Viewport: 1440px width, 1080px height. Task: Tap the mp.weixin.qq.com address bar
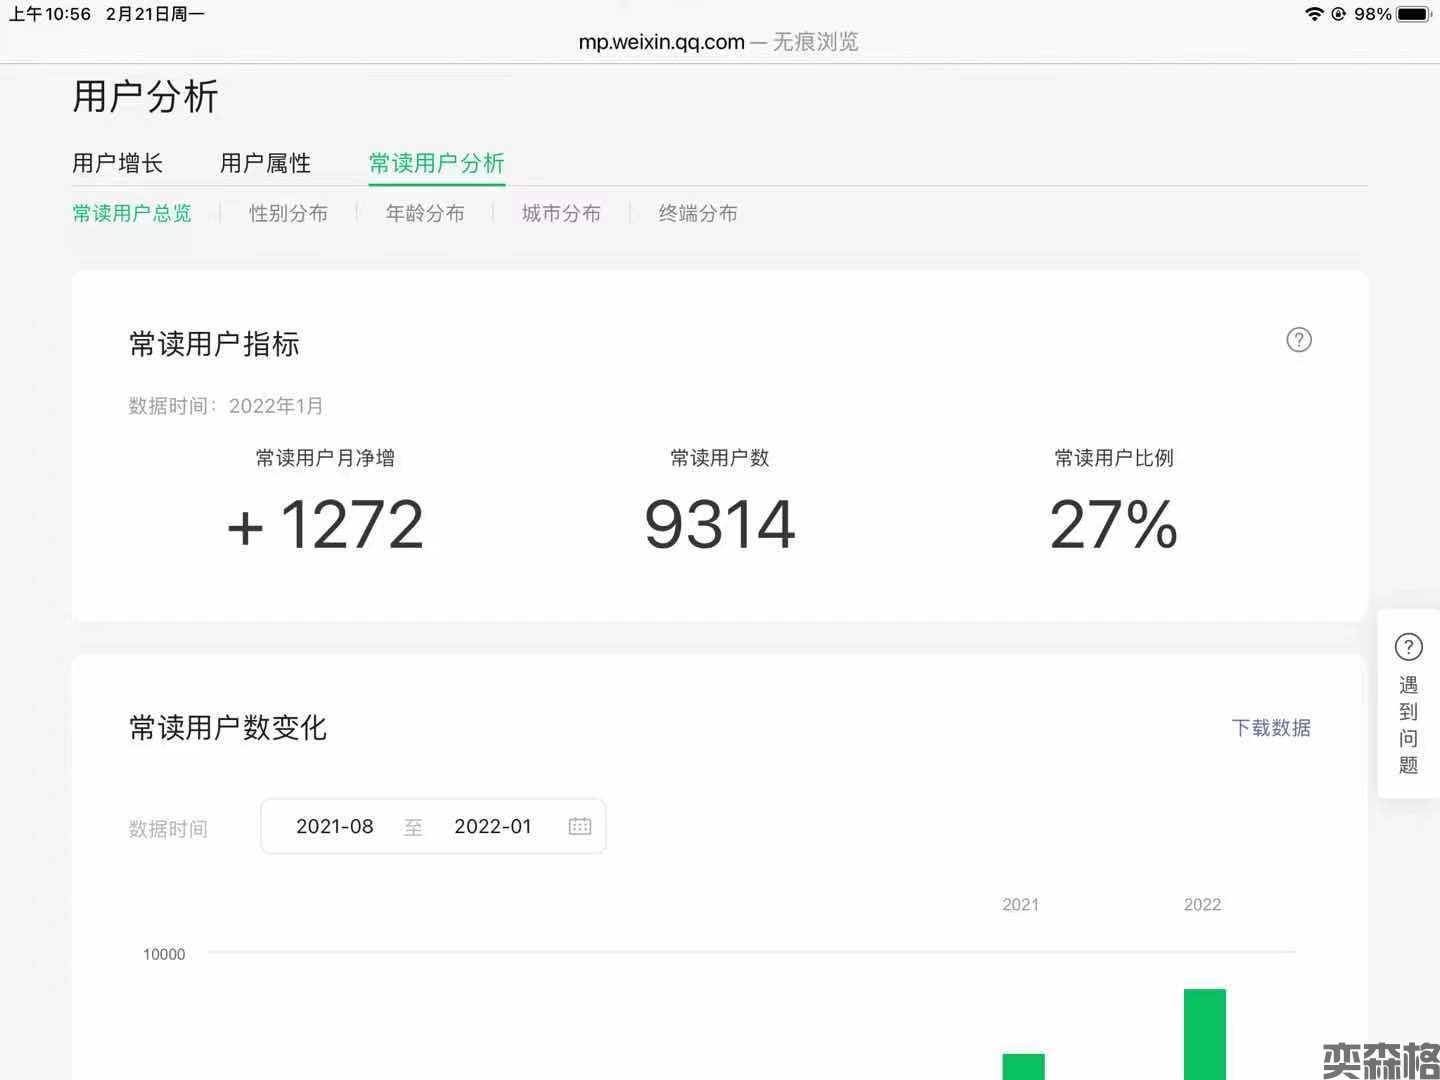[661, 42]
